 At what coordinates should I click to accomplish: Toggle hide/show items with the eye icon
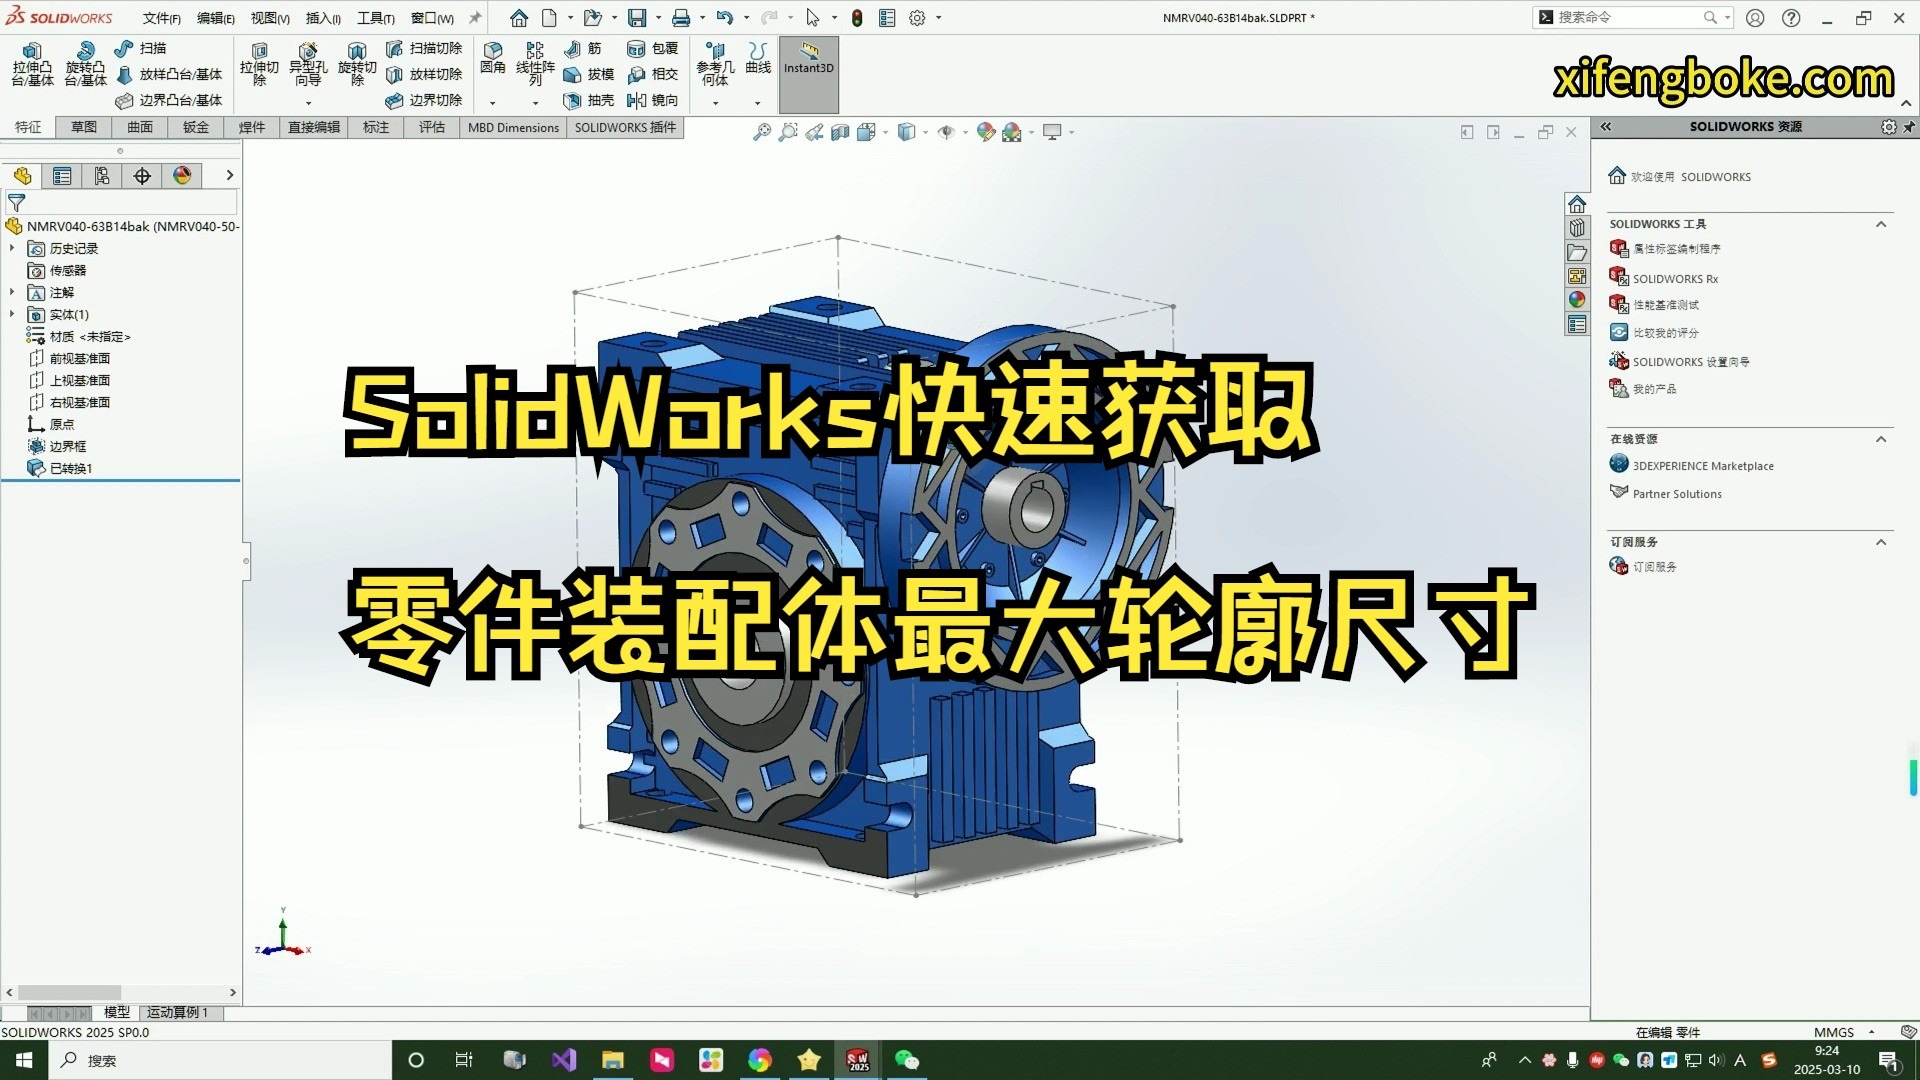tap(947, 131)
